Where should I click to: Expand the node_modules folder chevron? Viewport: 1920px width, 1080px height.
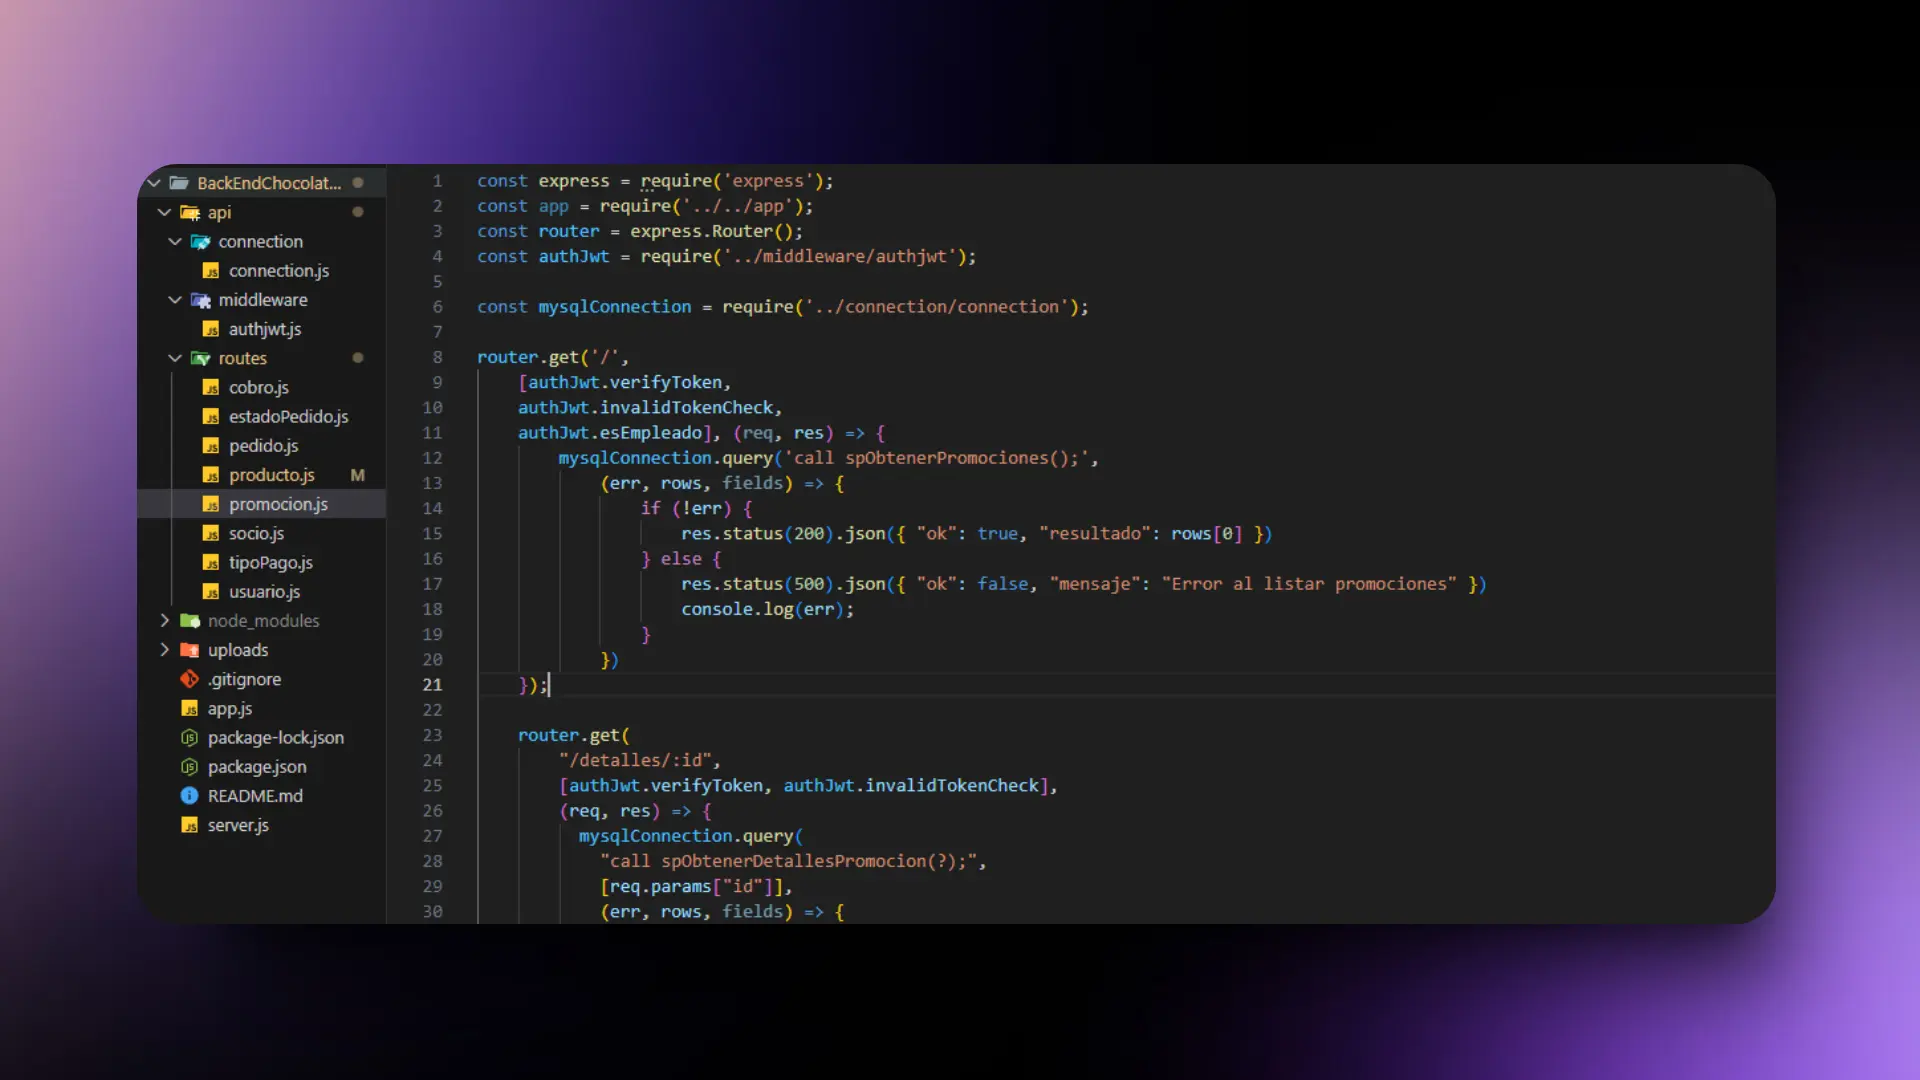coord(165,620)
